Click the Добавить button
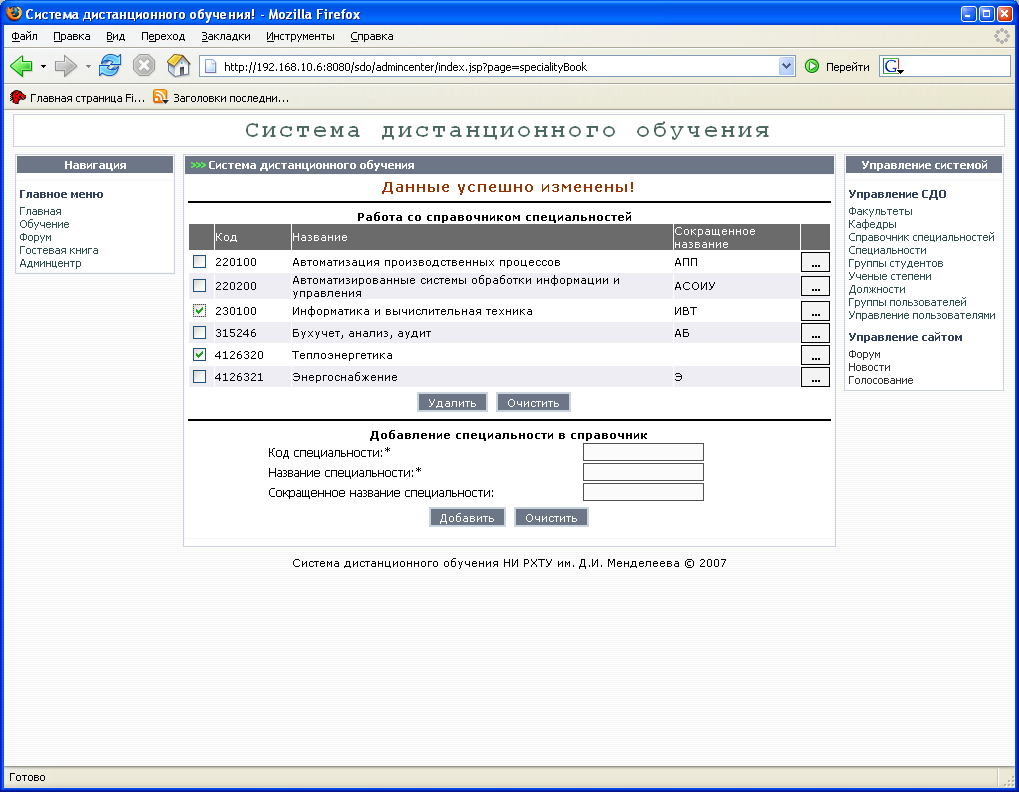The width and height of the screenshot is (1019, 792). tap(467, 518)
